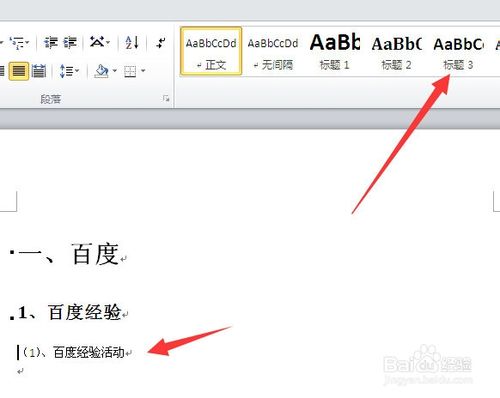The width and height of the screenshot is (500, 398).
Task: Toggle show/hide formatting marks
Action: tap(161, 43)
